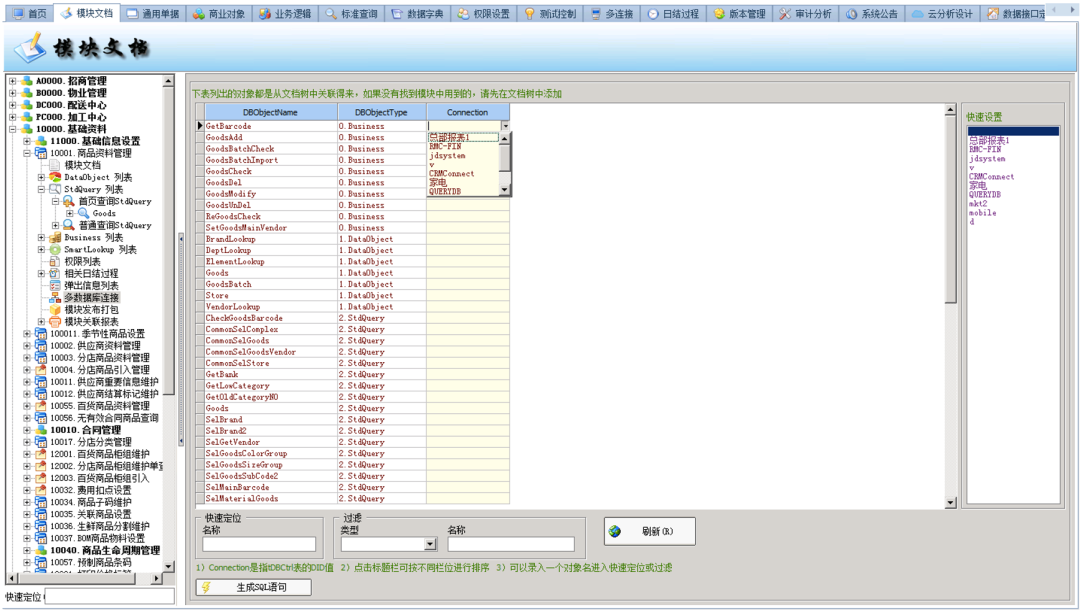Select the 多数据库连接 node icon in the tree

point(55,297)
